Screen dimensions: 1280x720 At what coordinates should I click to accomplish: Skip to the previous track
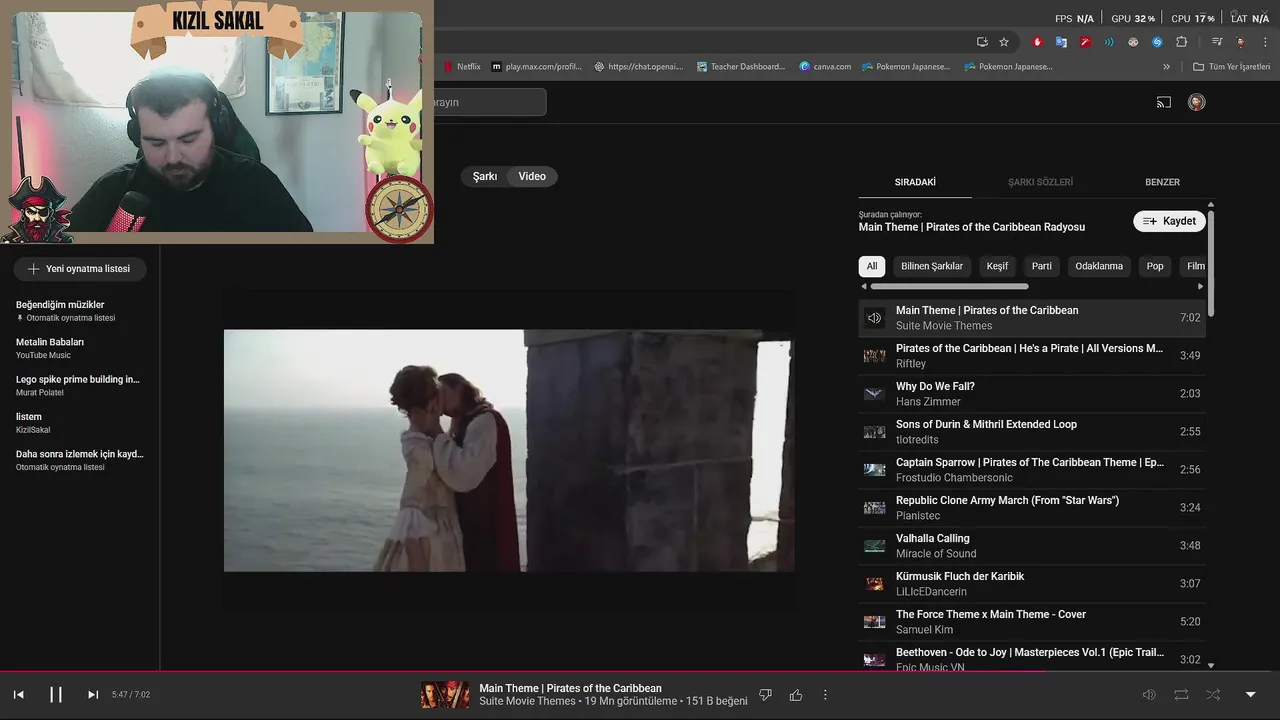click(18, 695)
